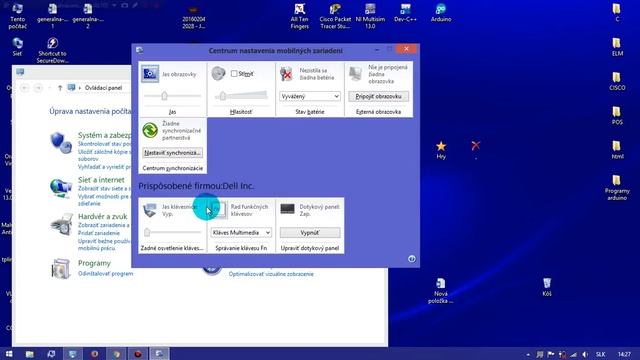Open help with the question mark icon
Image resolution: width=640 pixels, height=360 pixels.
tap(412, 259)
